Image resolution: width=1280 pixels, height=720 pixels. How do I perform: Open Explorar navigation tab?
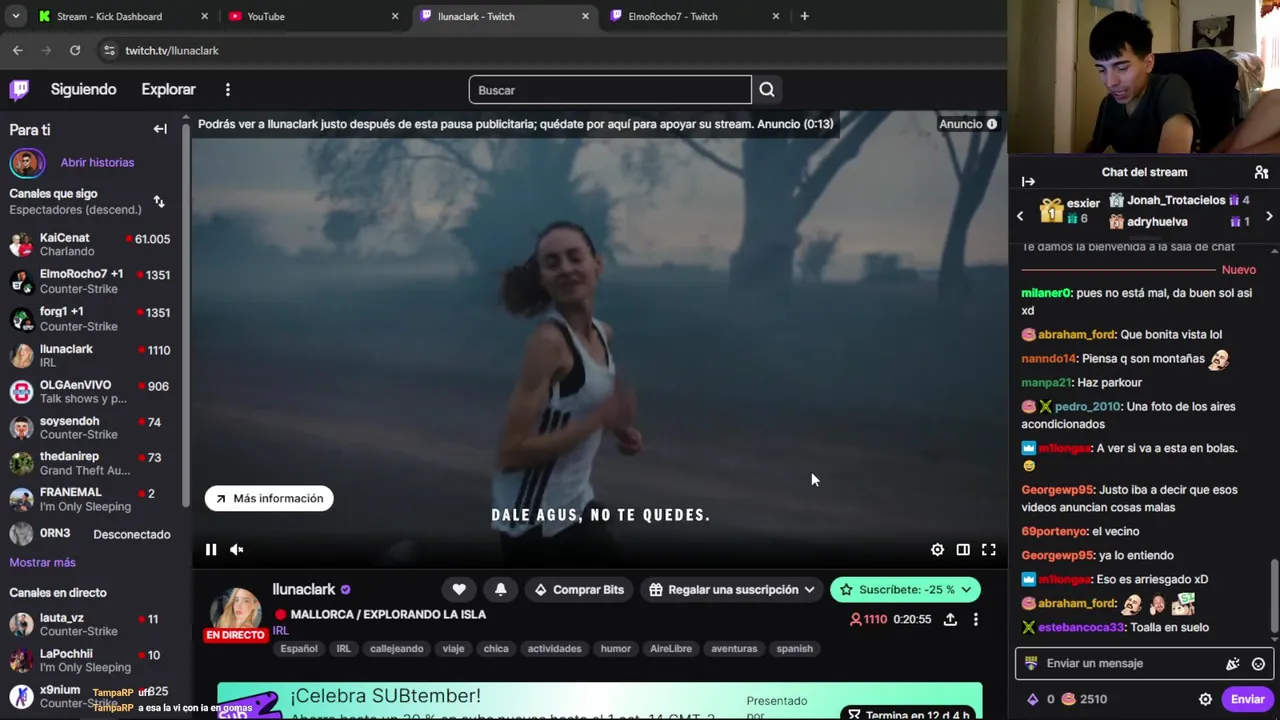click(x=169, y=90)
